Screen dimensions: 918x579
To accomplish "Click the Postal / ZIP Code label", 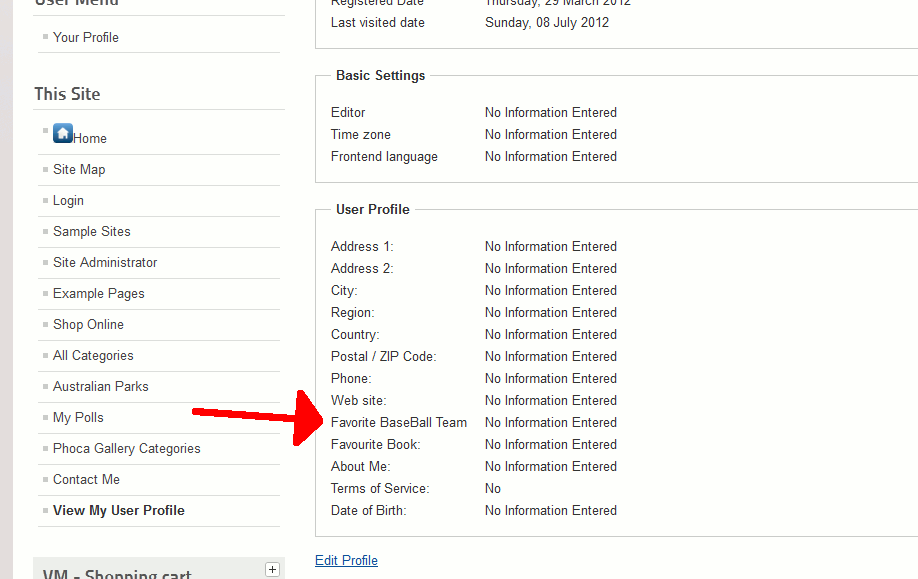I will [383, 357].
